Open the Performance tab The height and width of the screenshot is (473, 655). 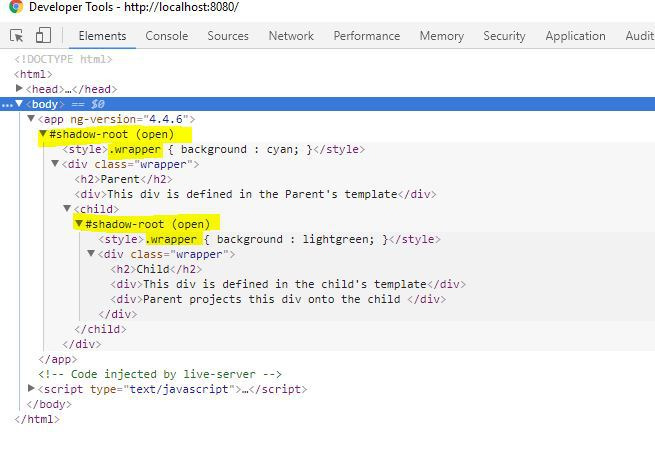367,36
